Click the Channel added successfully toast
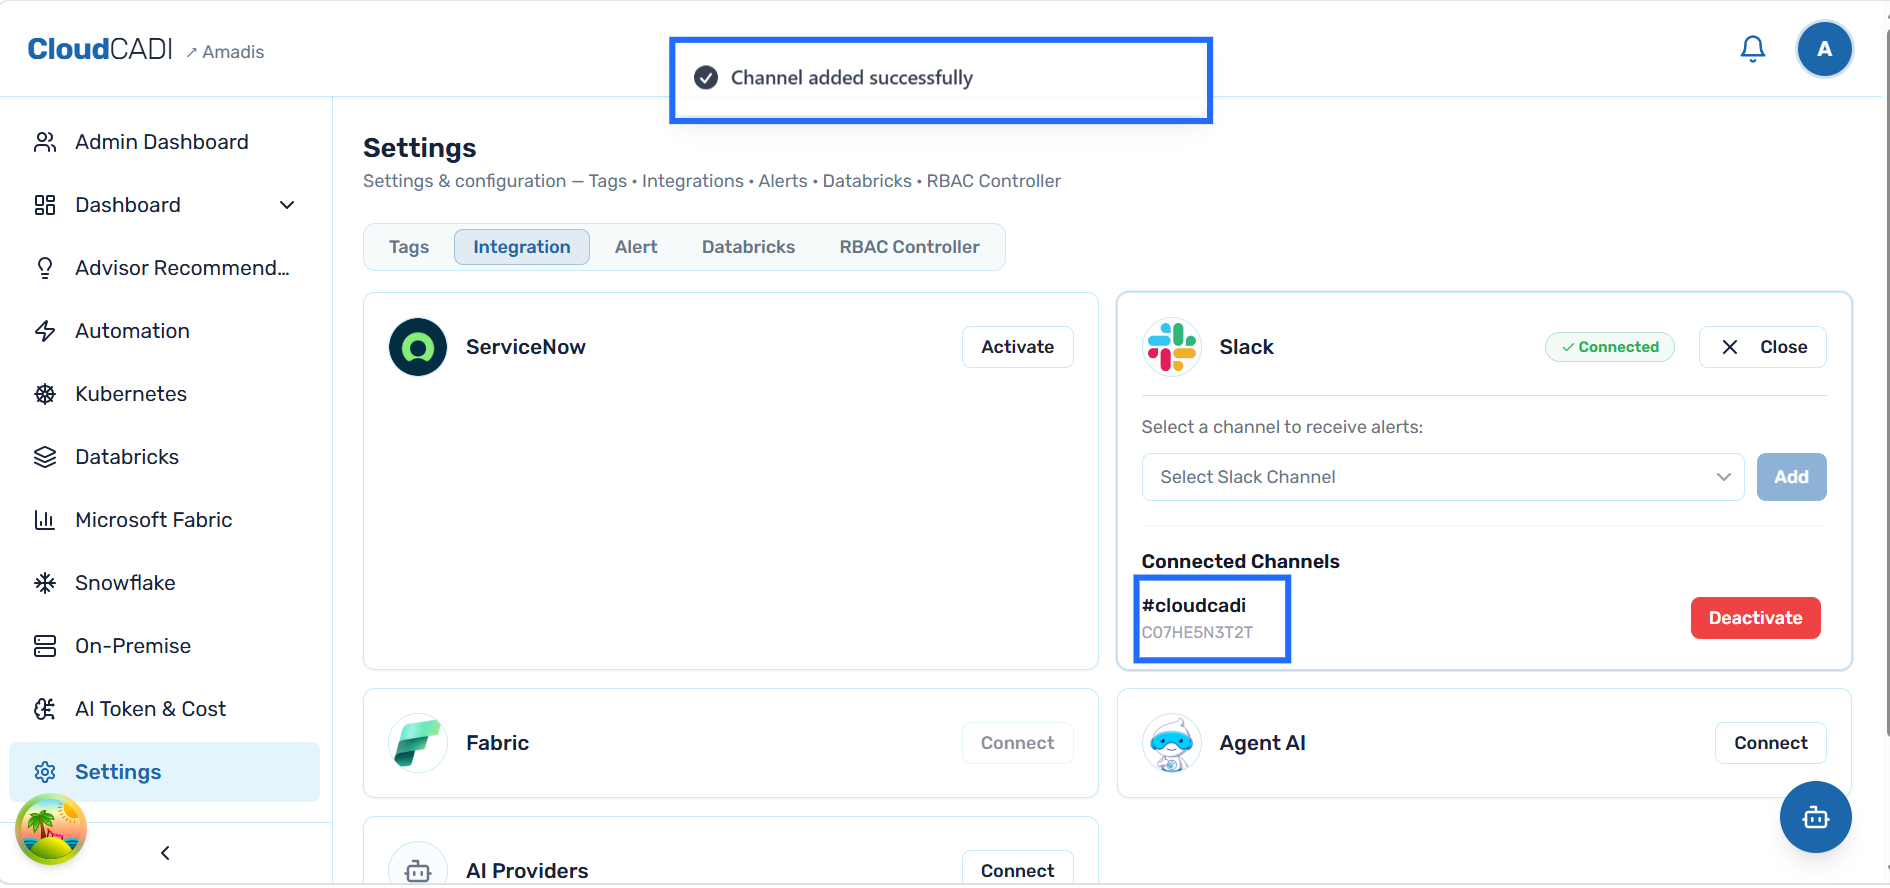The width and height of the screenshot is (1890, 888). click(941, 79)
